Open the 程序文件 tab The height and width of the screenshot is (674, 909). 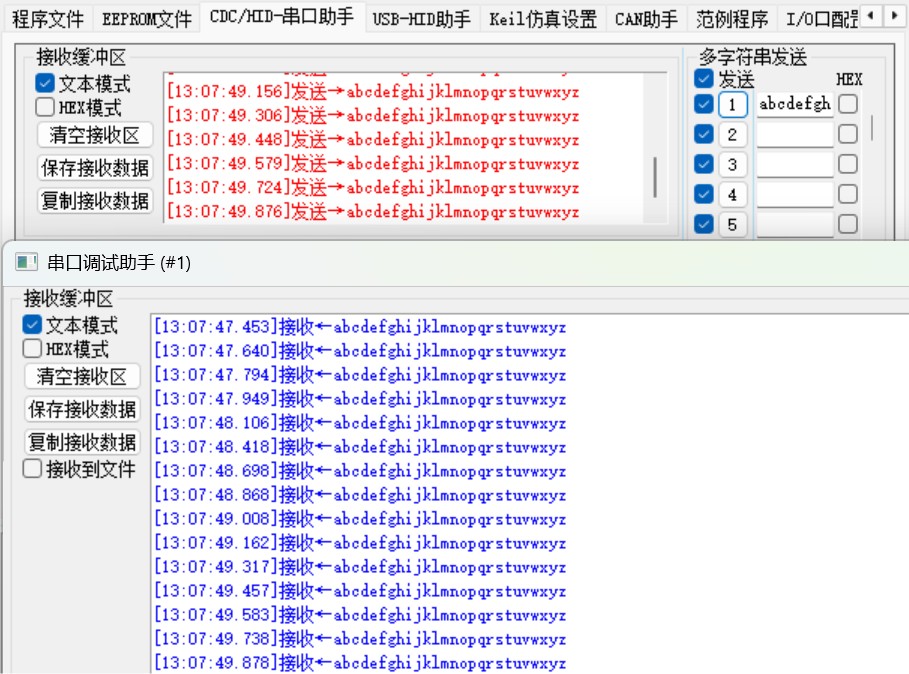click(x=48, y=19)
